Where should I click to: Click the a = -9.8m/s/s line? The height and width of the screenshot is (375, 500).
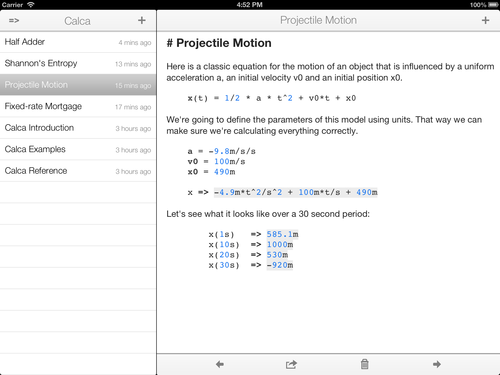coord(221,151)
